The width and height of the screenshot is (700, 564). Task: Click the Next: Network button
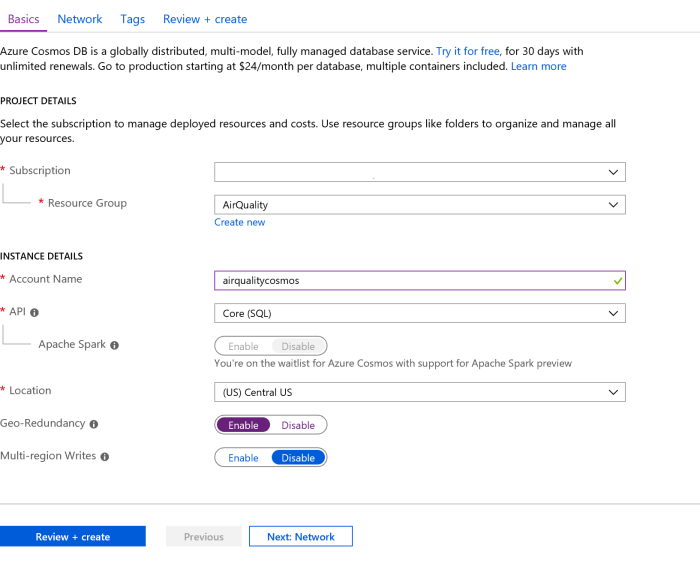click(300, 536)
